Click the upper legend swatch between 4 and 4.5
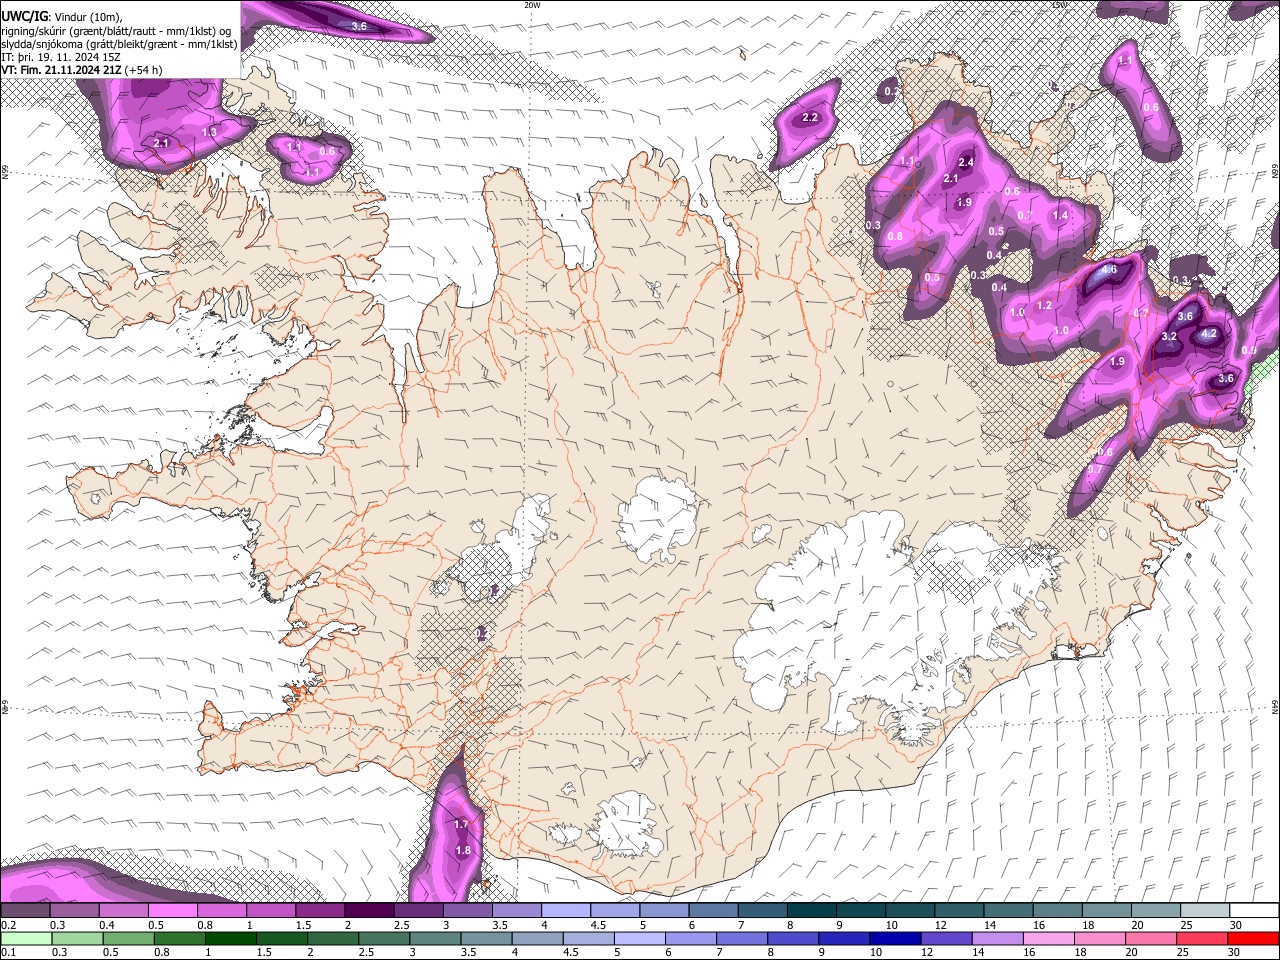Screen dimensions: 1280x960 coord(564,911)
